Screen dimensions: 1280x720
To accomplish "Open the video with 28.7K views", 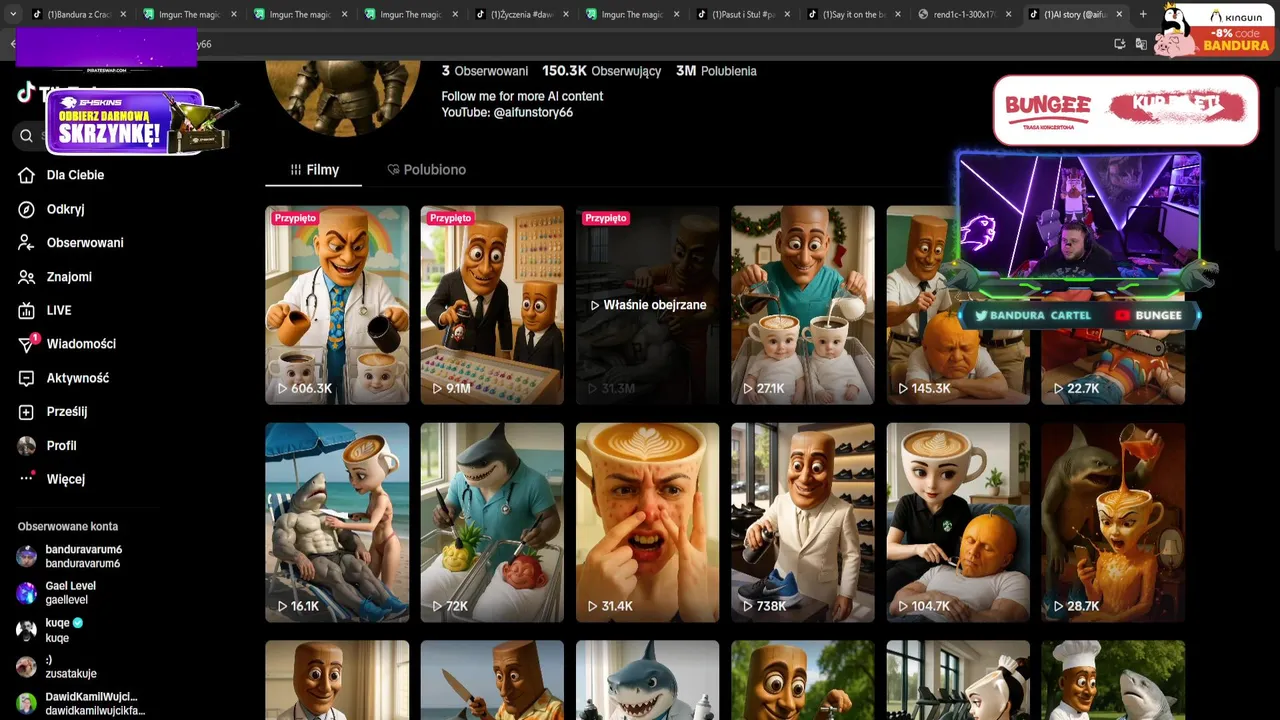I will [x=1113, y=522].
